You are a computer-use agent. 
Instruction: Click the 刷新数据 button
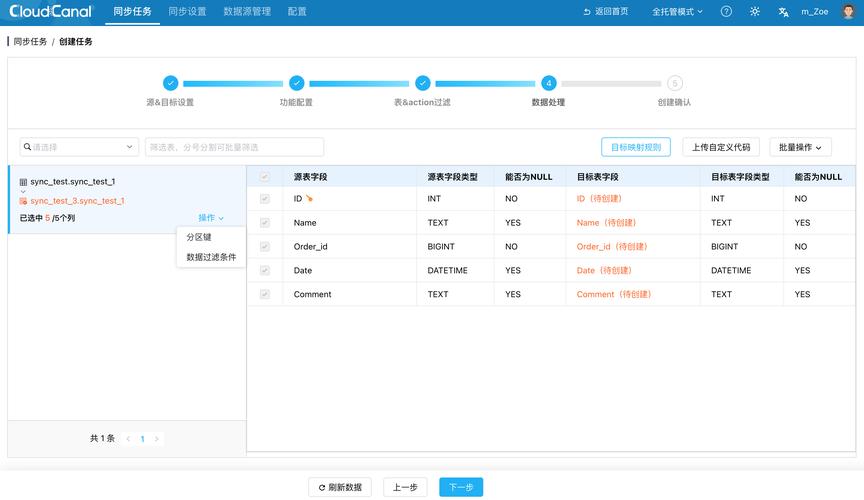[x=340, y=487]
